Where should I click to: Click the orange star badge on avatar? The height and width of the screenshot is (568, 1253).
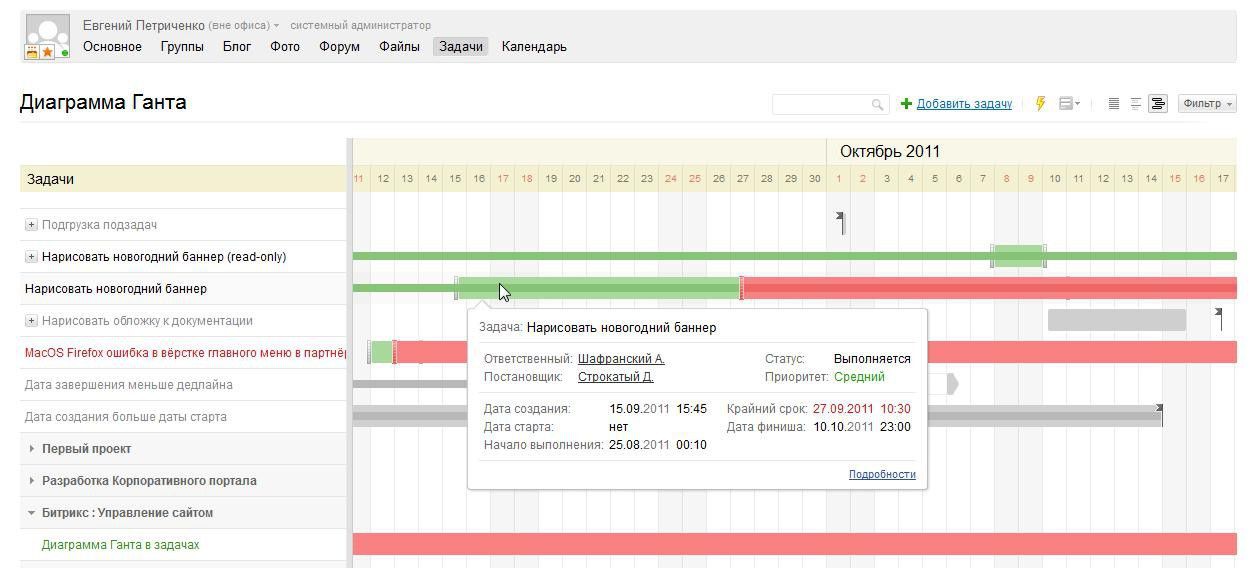pyautogui.click(x=47, y=52)
